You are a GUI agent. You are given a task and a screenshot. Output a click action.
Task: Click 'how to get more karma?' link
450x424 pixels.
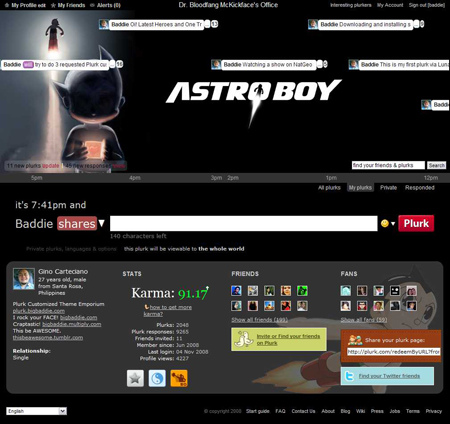[x=168, y=310]
